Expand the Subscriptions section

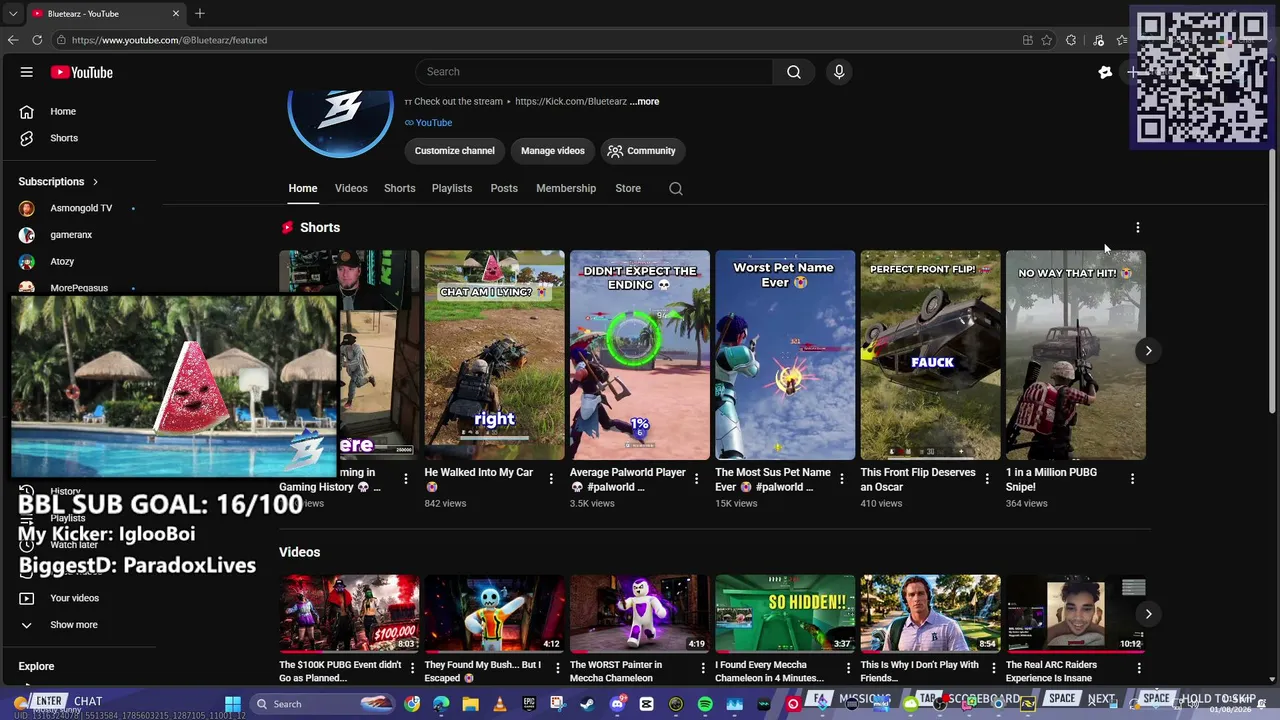[x=58, y=181]
